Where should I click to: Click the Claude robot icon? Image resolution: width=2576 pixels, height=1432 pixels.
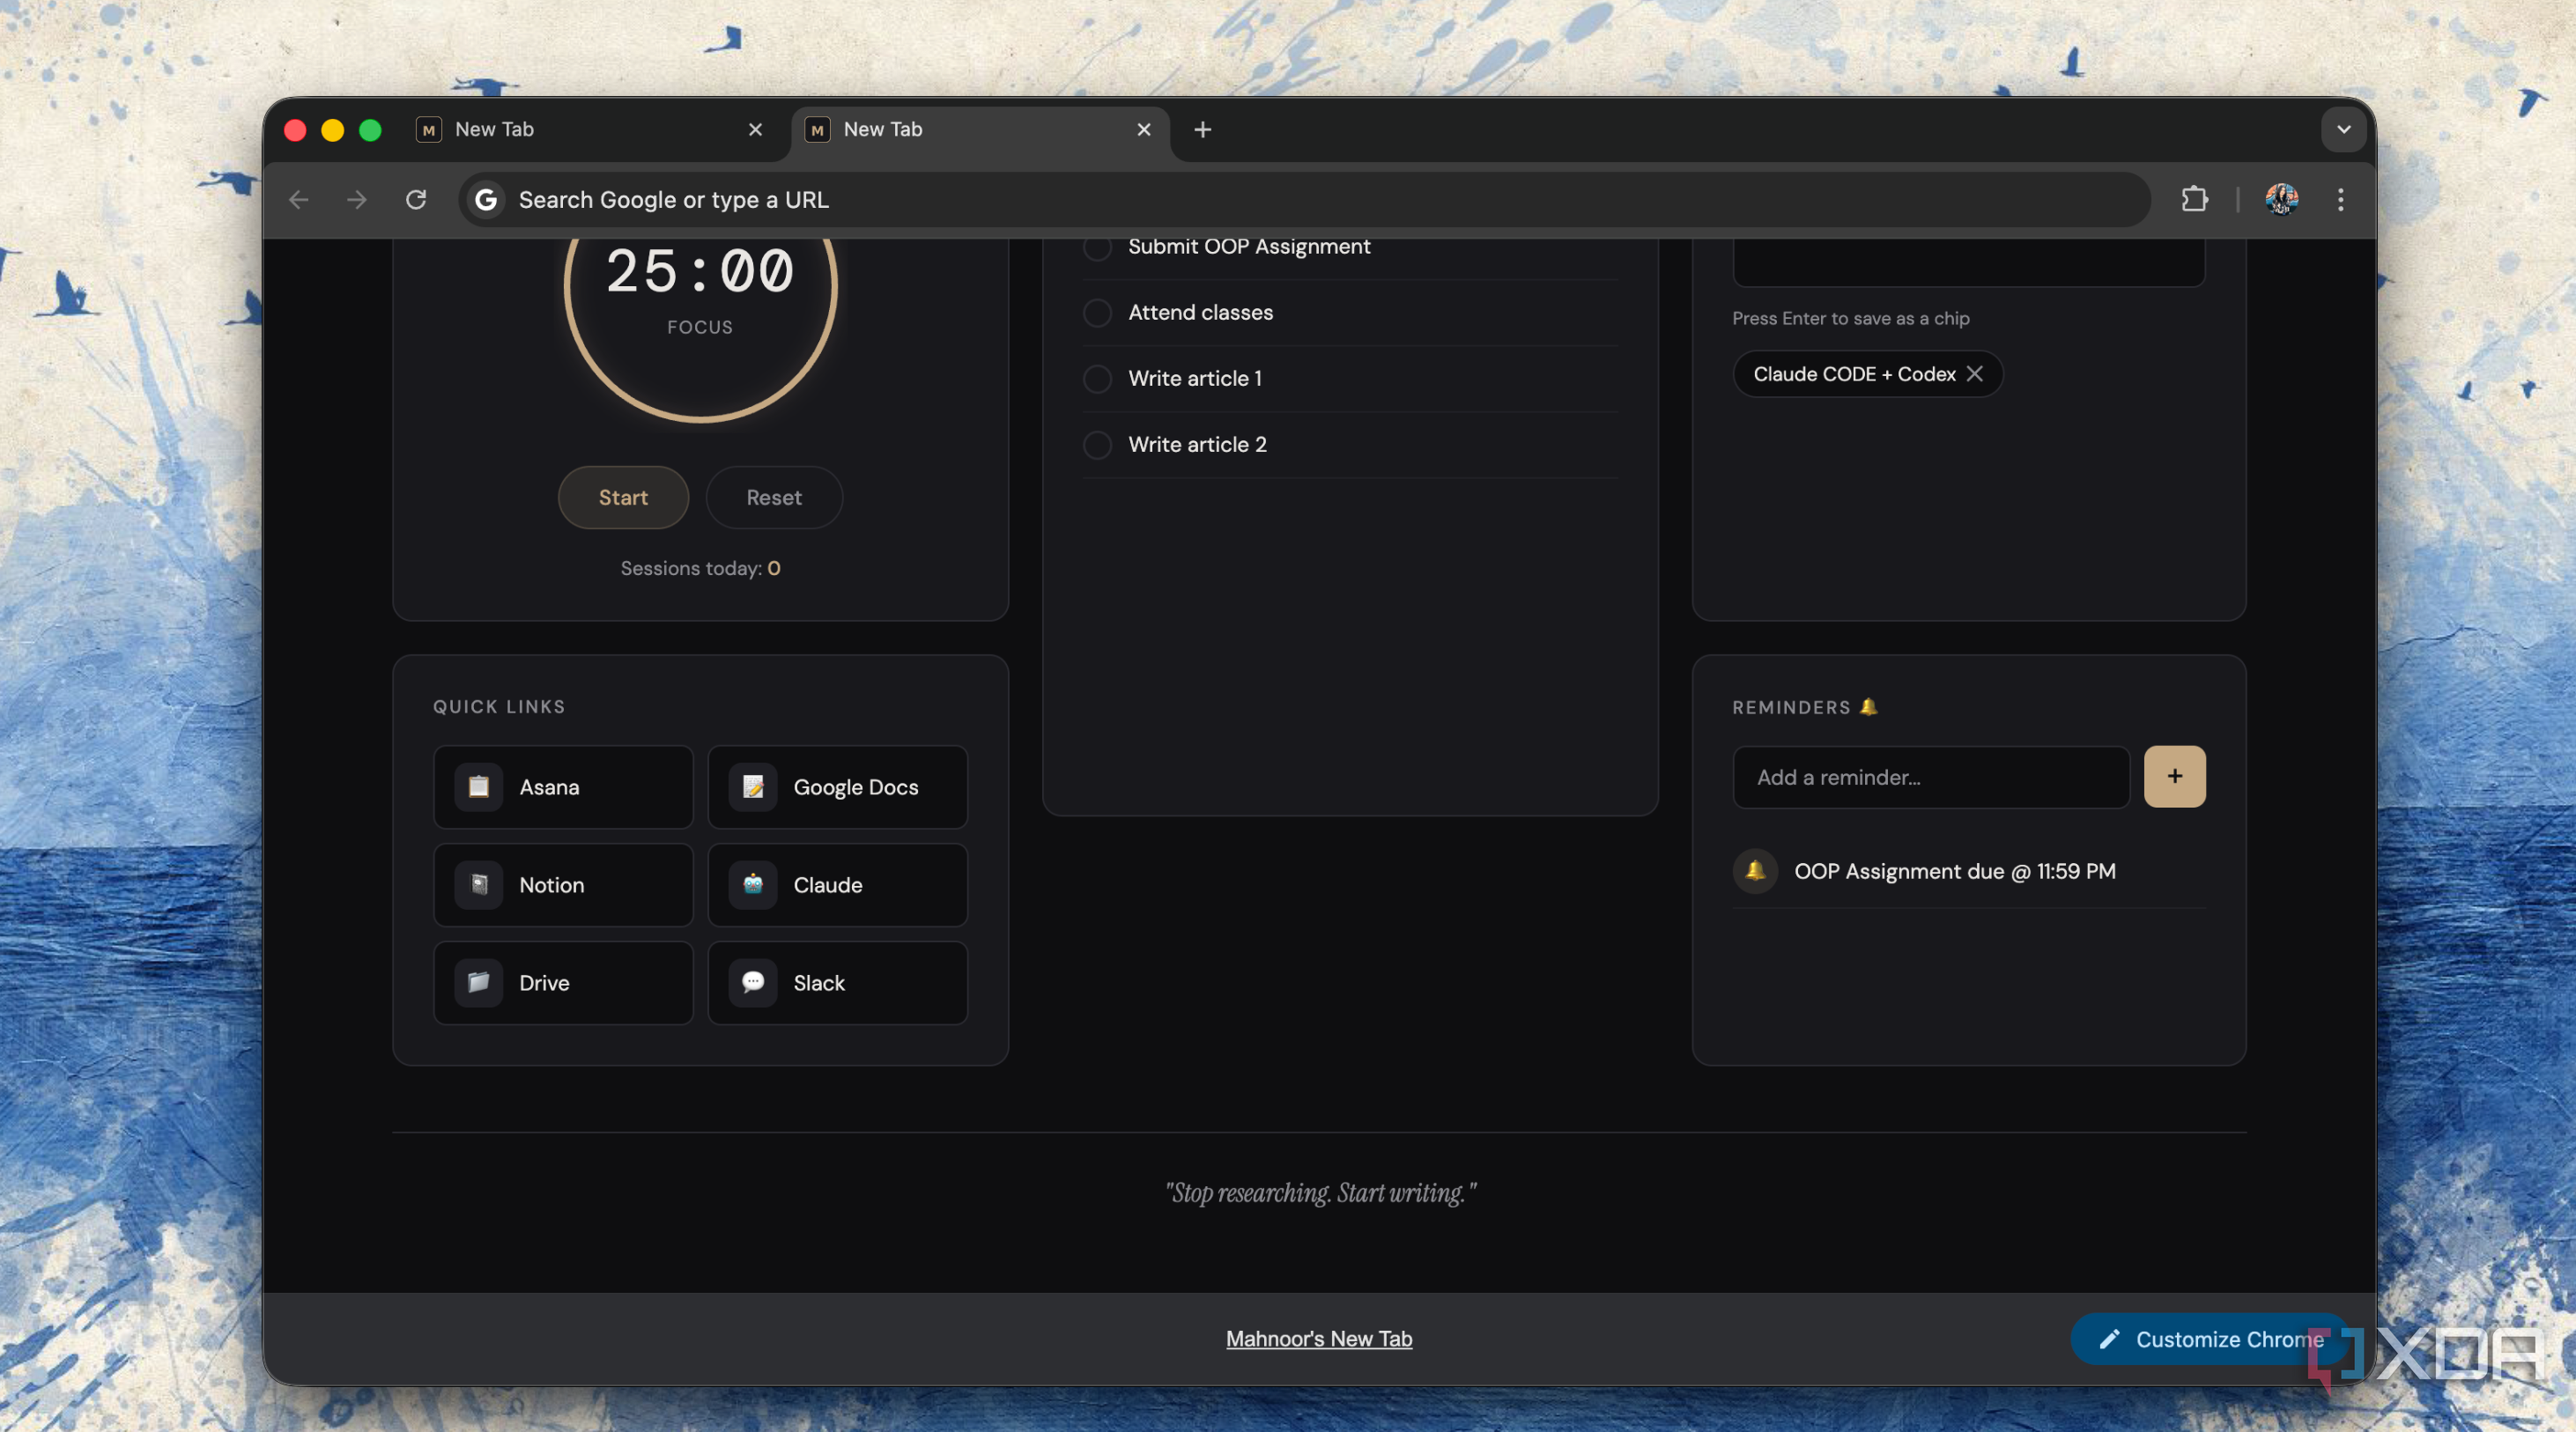click(753, 885)
